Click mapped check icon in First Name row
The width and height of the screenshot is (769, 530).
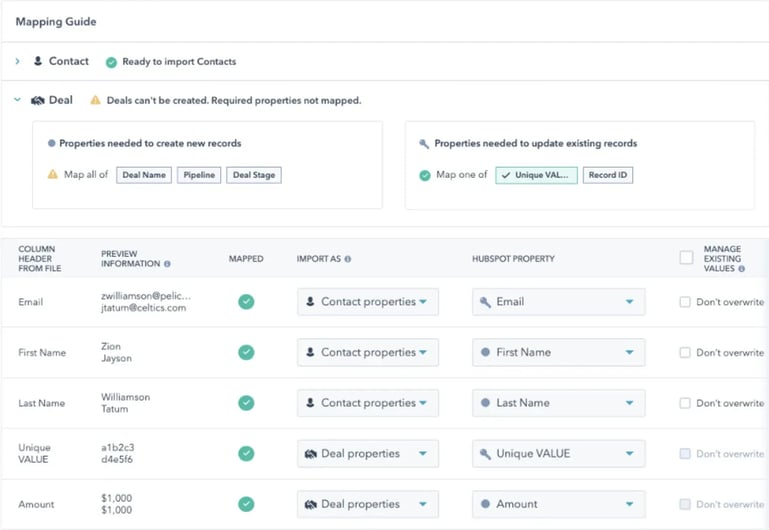(246, 353)
